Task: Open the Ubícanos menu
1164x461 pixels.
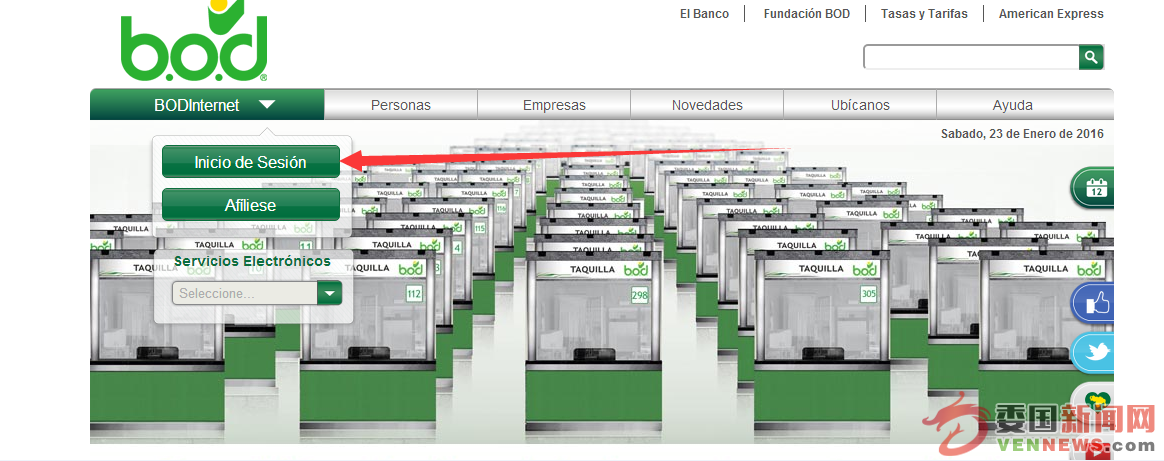Action: 860,105
